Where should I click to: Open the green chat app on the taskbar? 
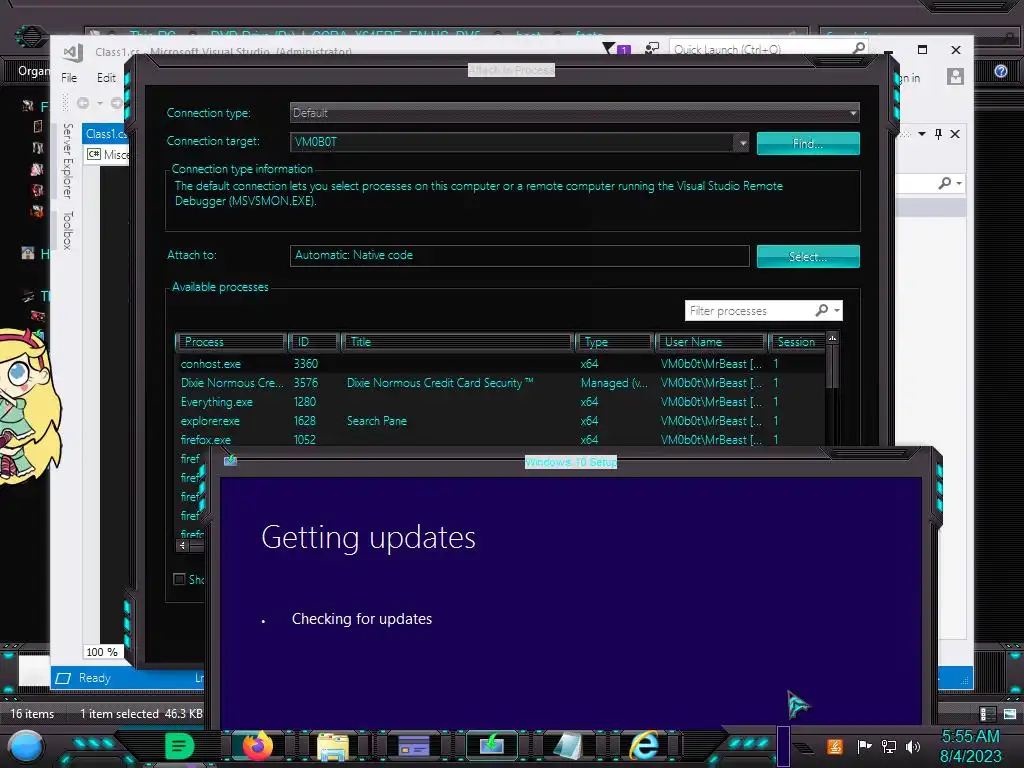pyautogui.click(x=179, y=746)
